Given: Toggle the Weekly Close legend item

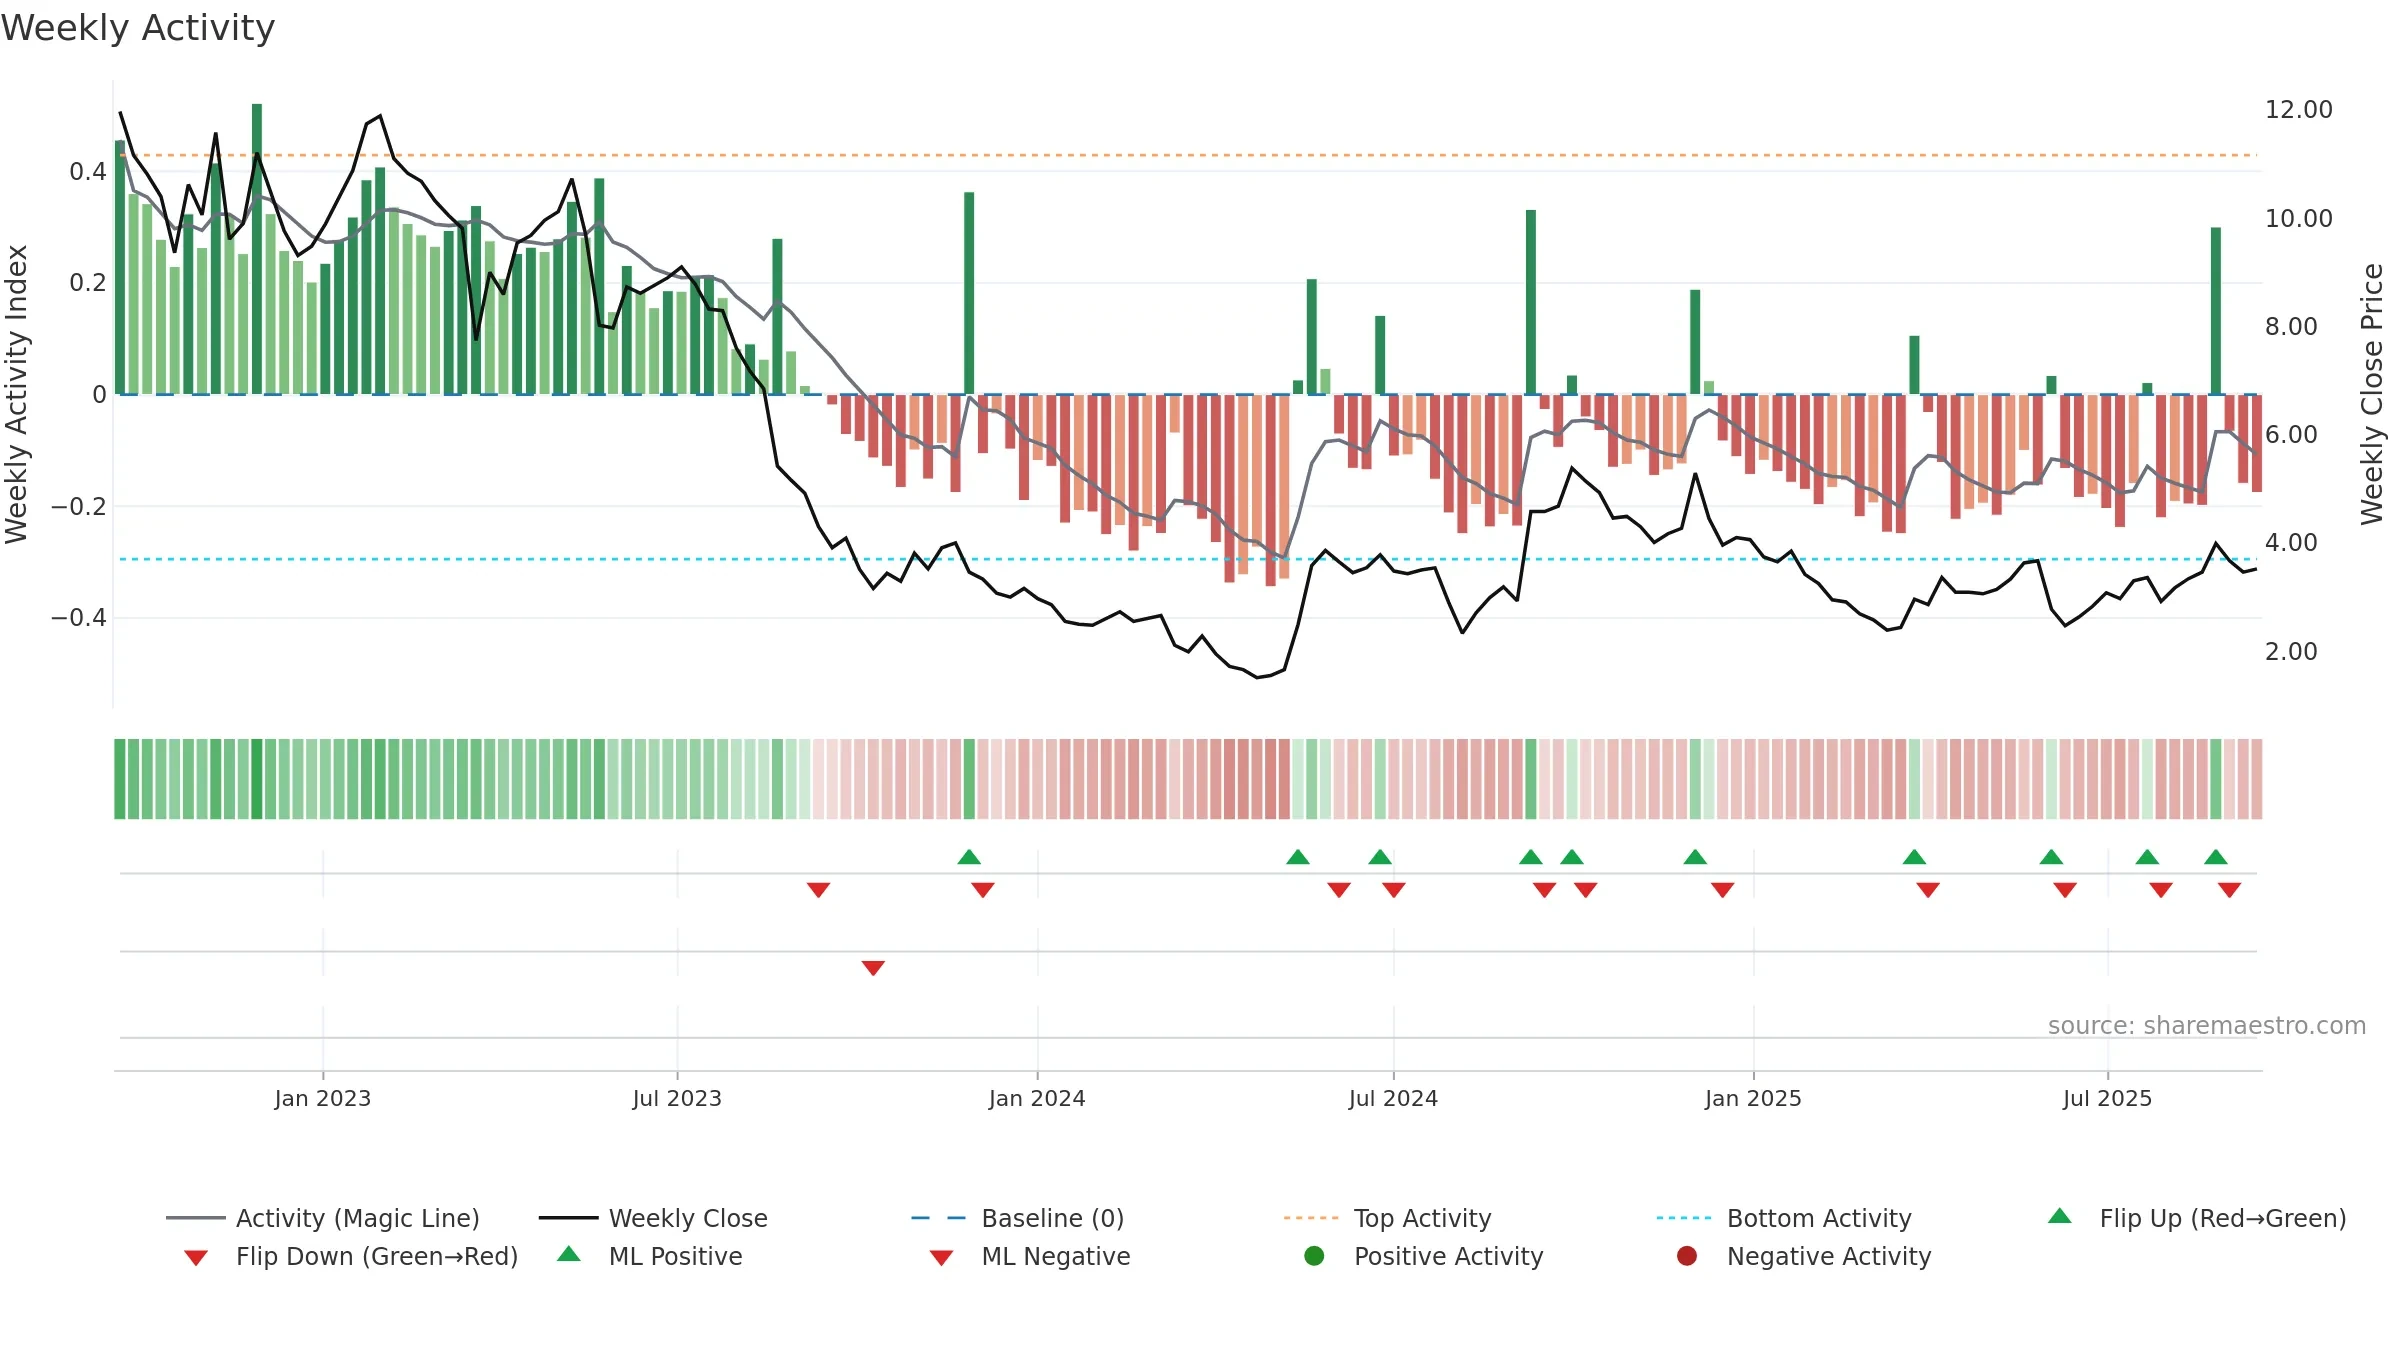Looking at the screenshot, I should tap(653, 1218).
